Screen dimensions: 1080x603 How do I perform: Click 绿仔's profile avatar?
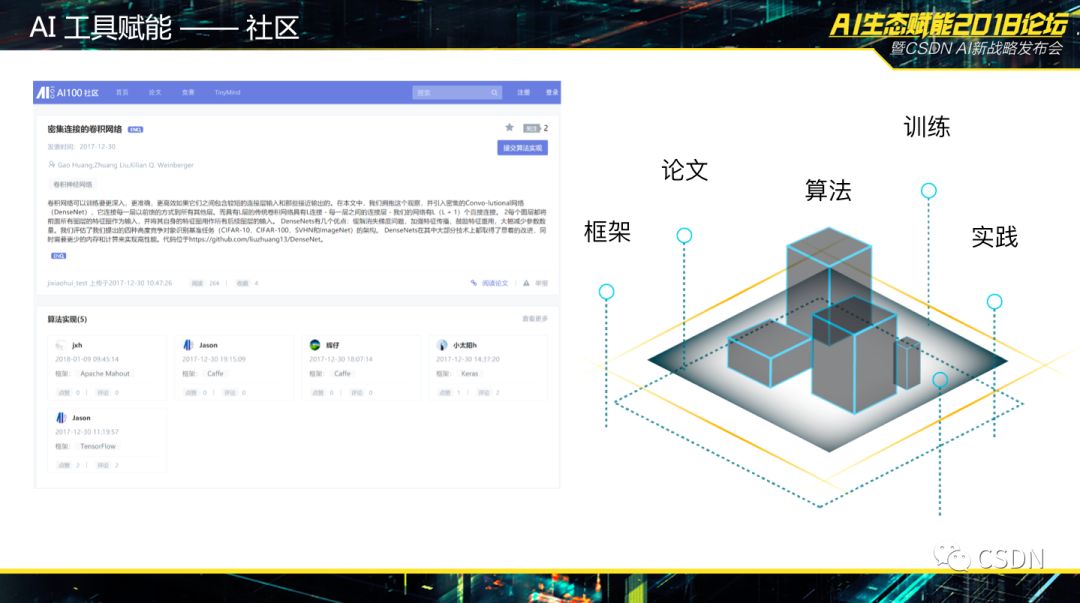point(314,344)
